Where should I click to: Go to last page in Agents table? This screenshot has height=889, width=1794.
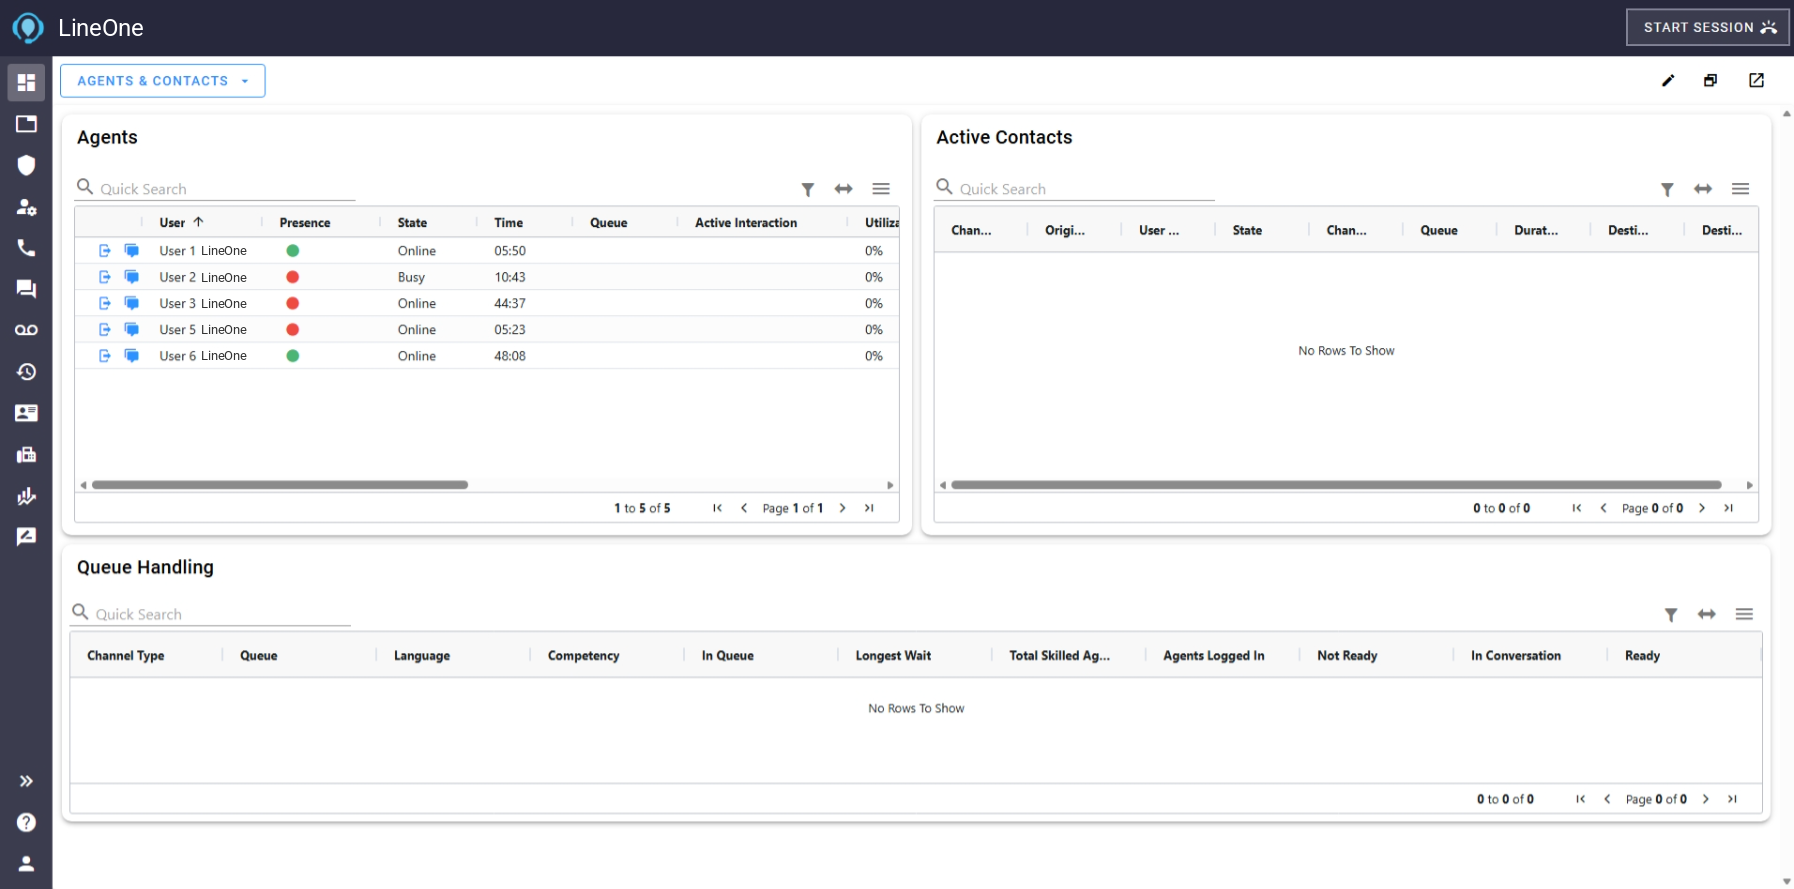[x=869, y=508]
